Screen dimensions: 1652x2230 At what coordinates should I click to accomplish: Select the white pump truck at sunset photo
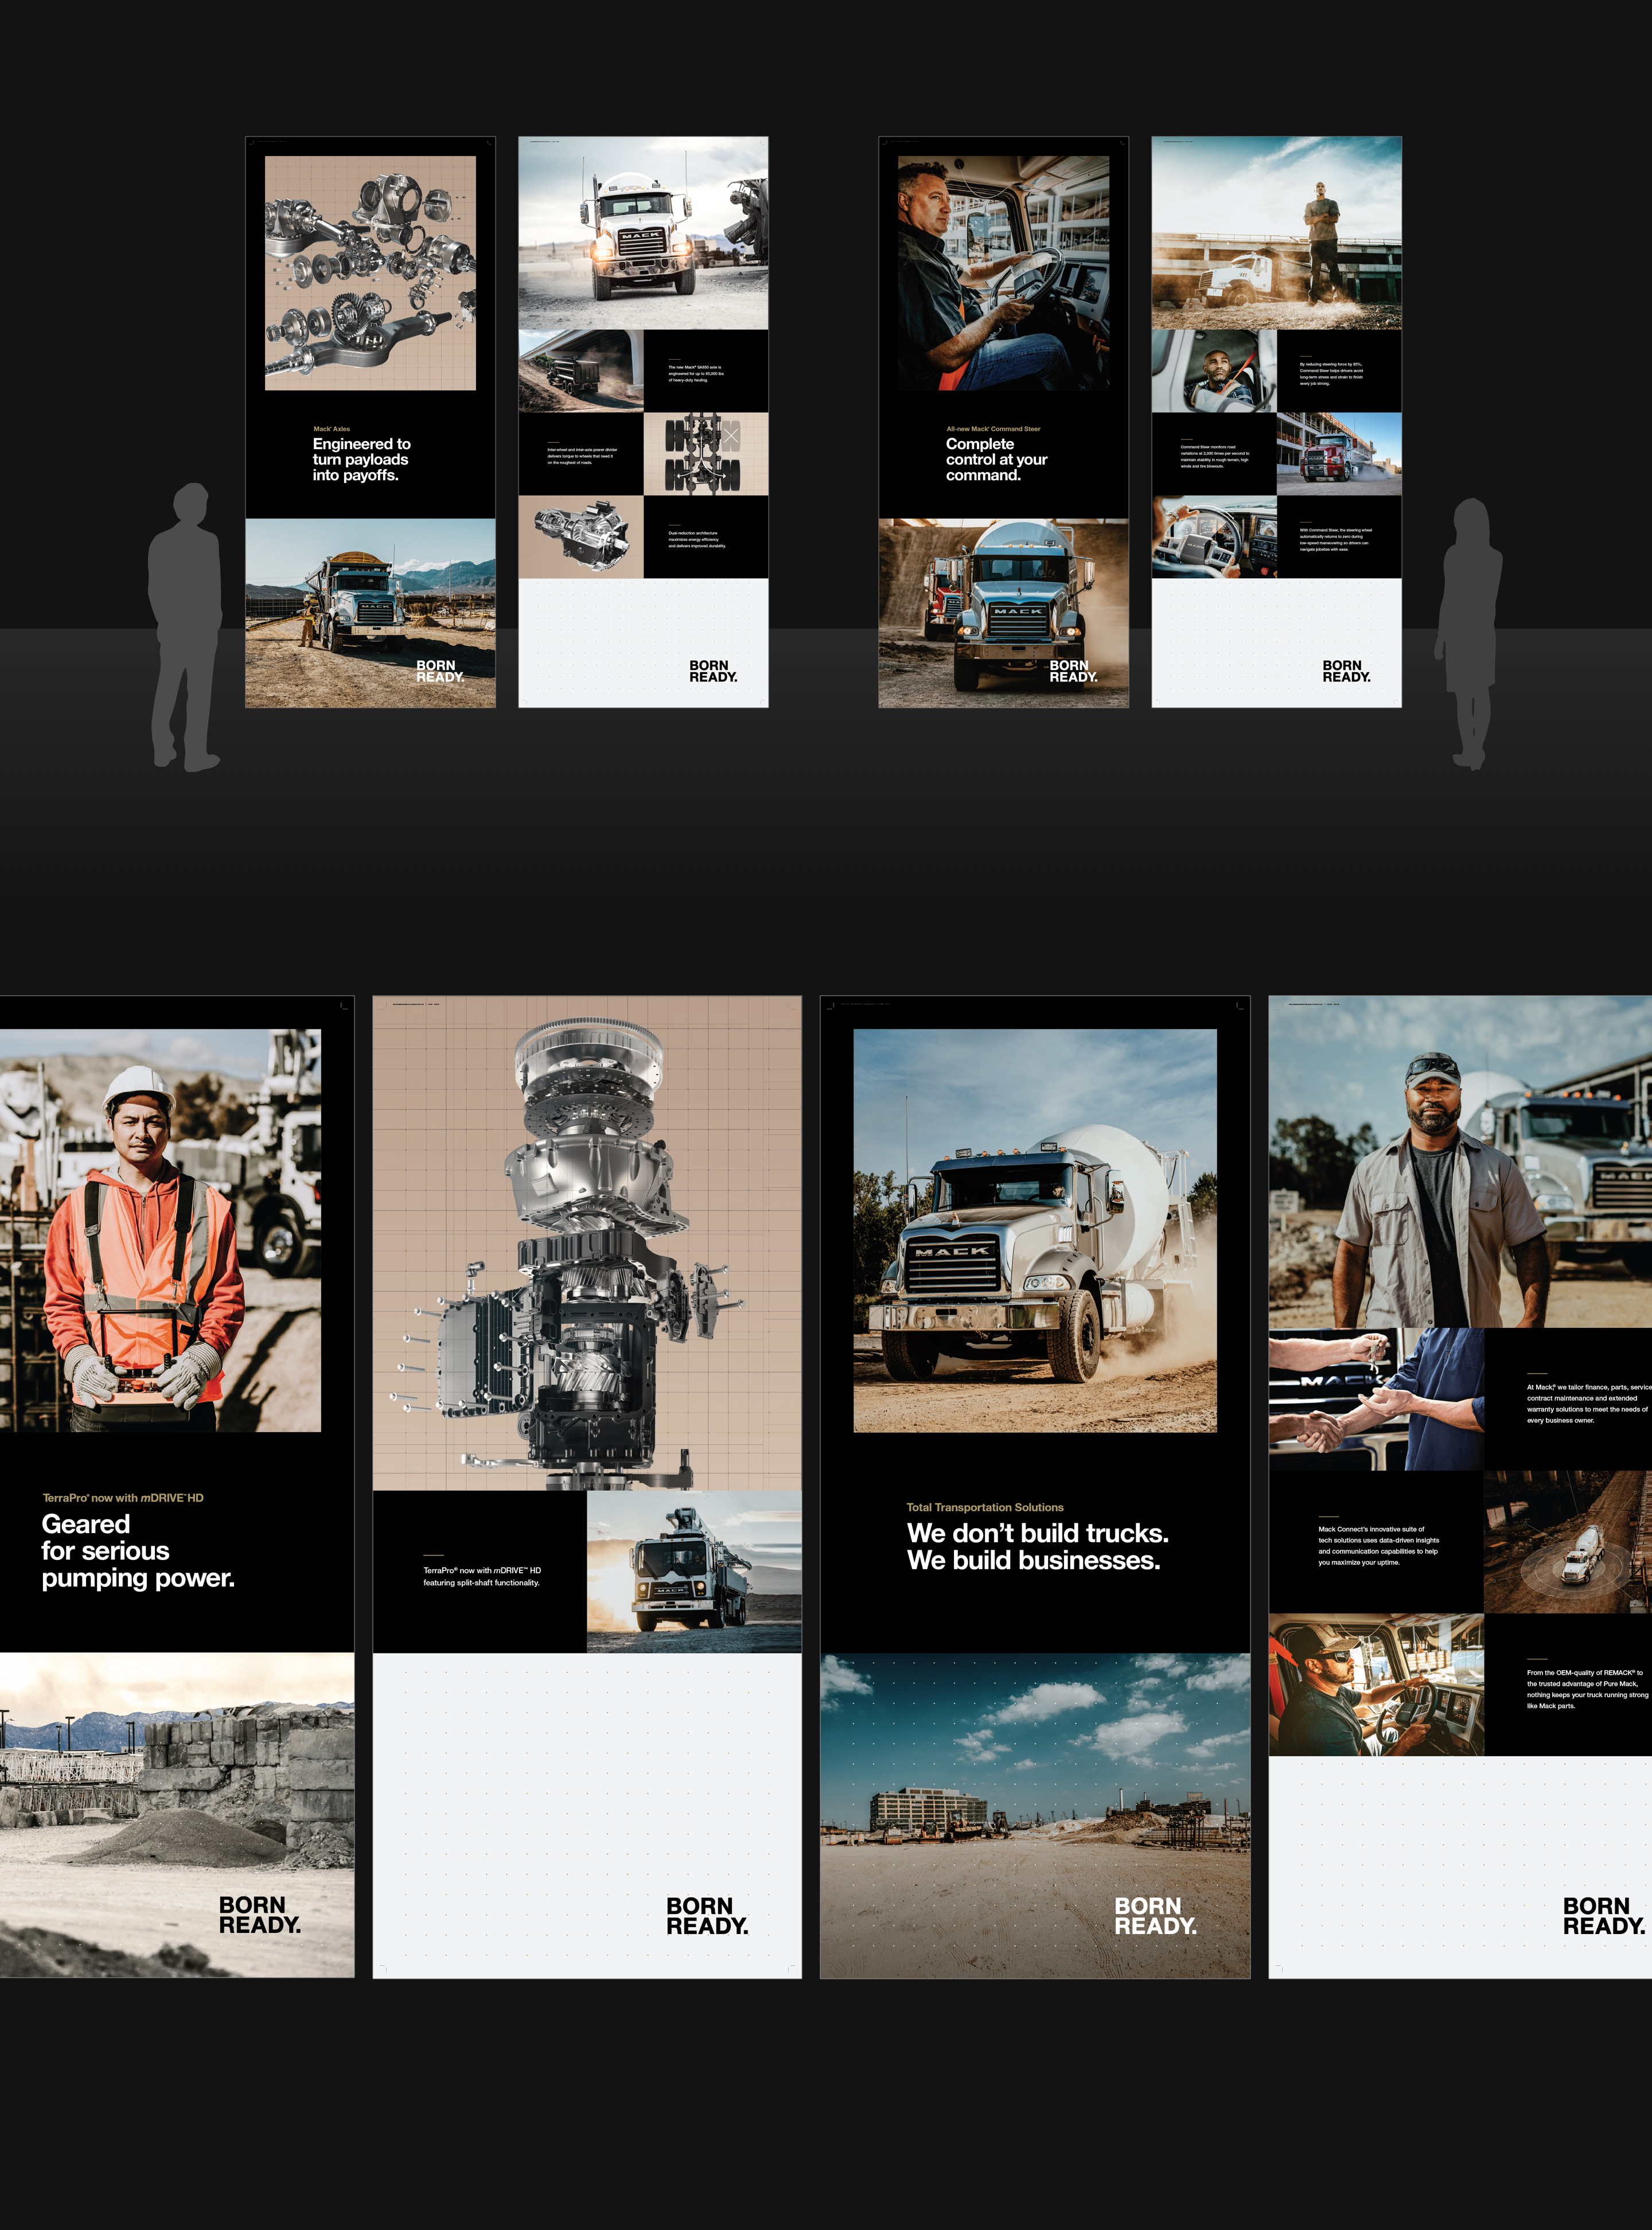pos(694,1571)
